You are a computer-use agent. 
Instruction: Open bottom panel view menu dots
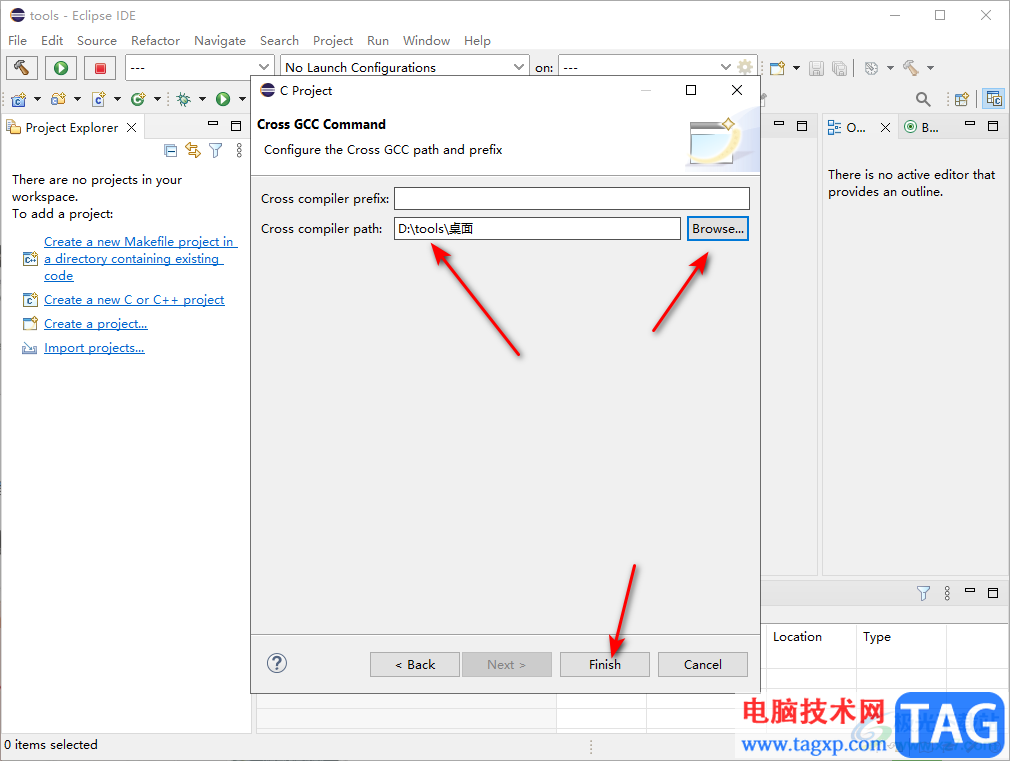point(947,593)
